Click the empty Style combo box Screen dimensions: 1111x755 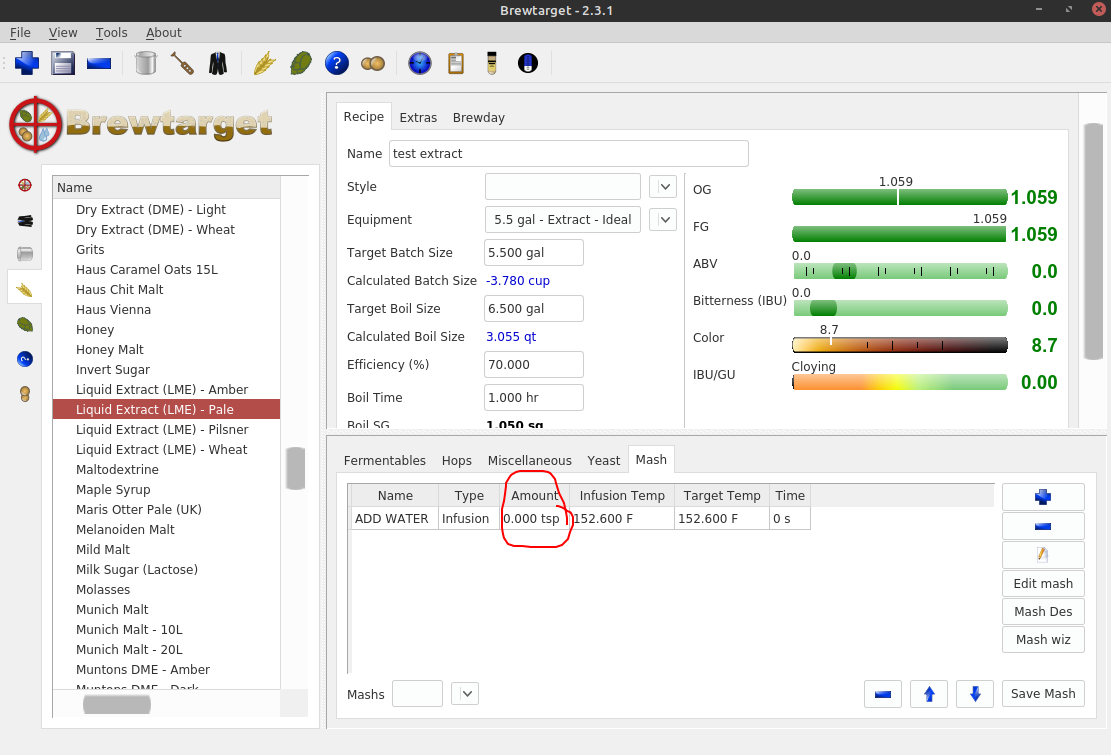pyautogui.click(x=563, y=187)
